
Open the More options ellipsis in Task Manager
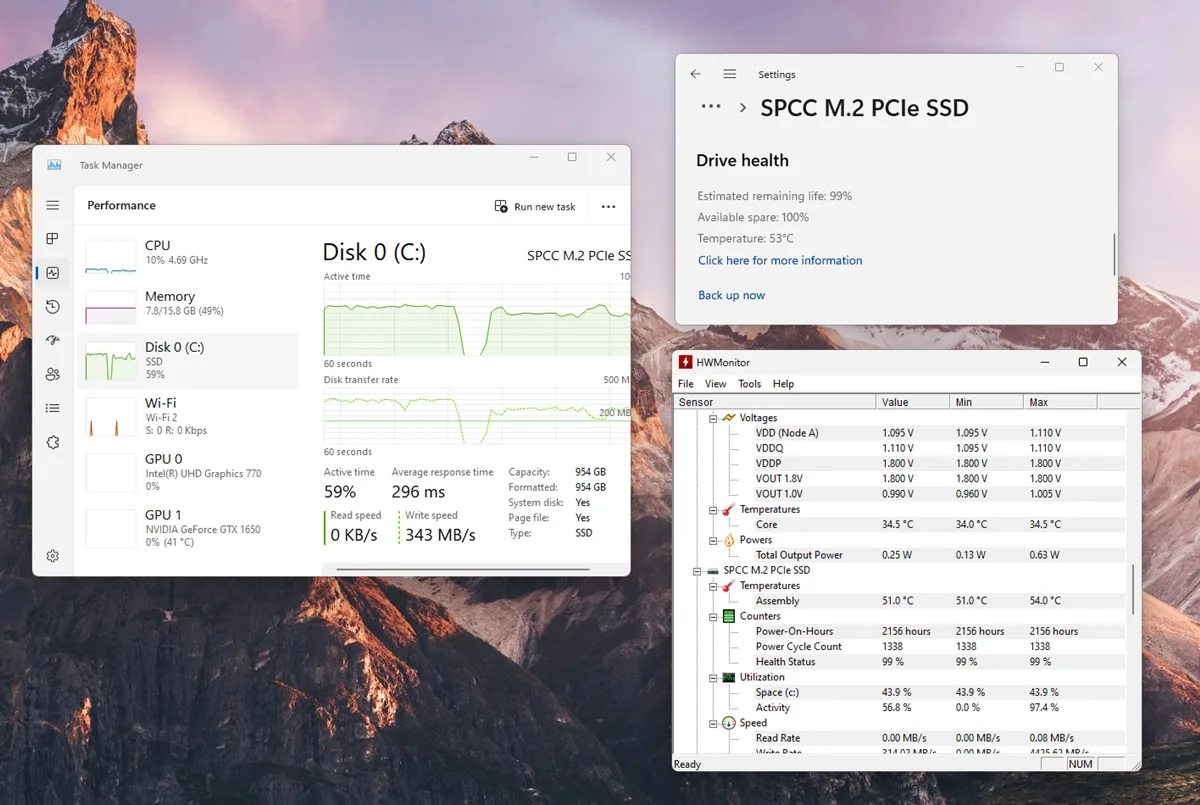point(608,206)
